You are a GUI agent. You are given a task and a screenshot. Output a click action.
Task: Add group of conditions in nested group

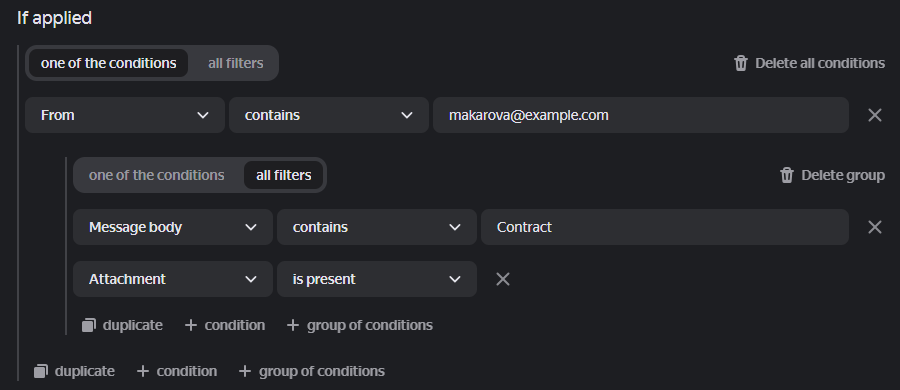point(359,325)
